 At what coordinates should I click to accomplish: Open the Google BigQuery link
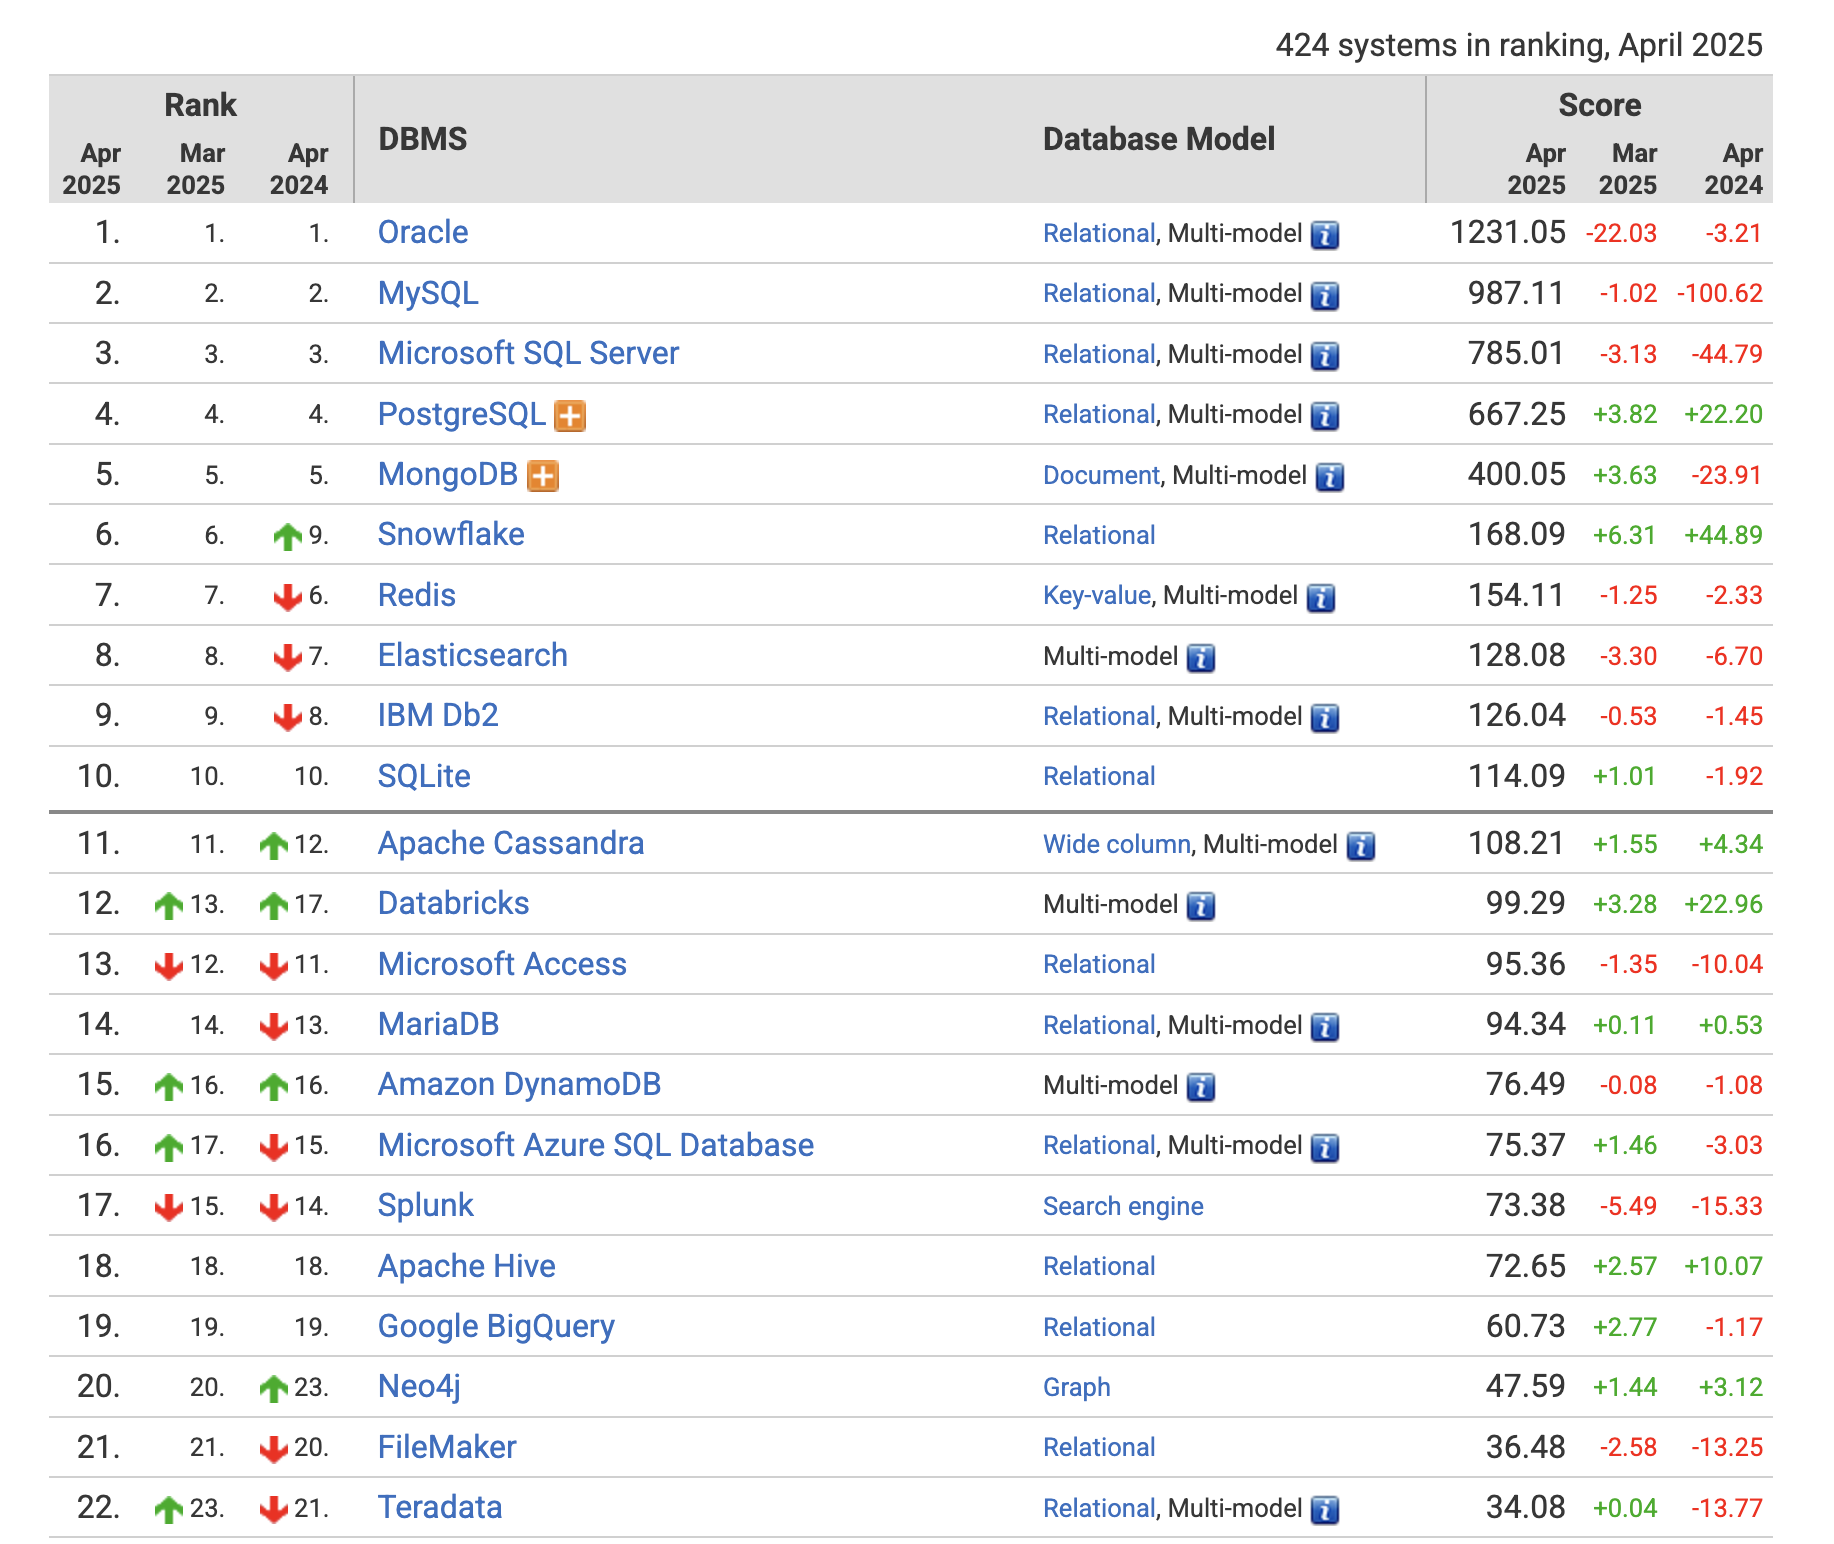click(x=496, y=1326)
